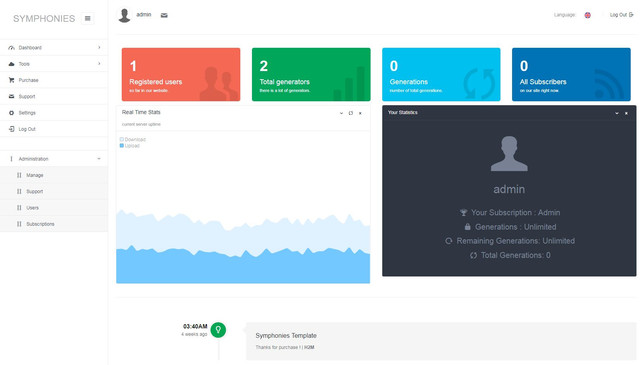Click the lock icon beside Generations
This screenshot has height=365, width=640.
click(467, 226)
